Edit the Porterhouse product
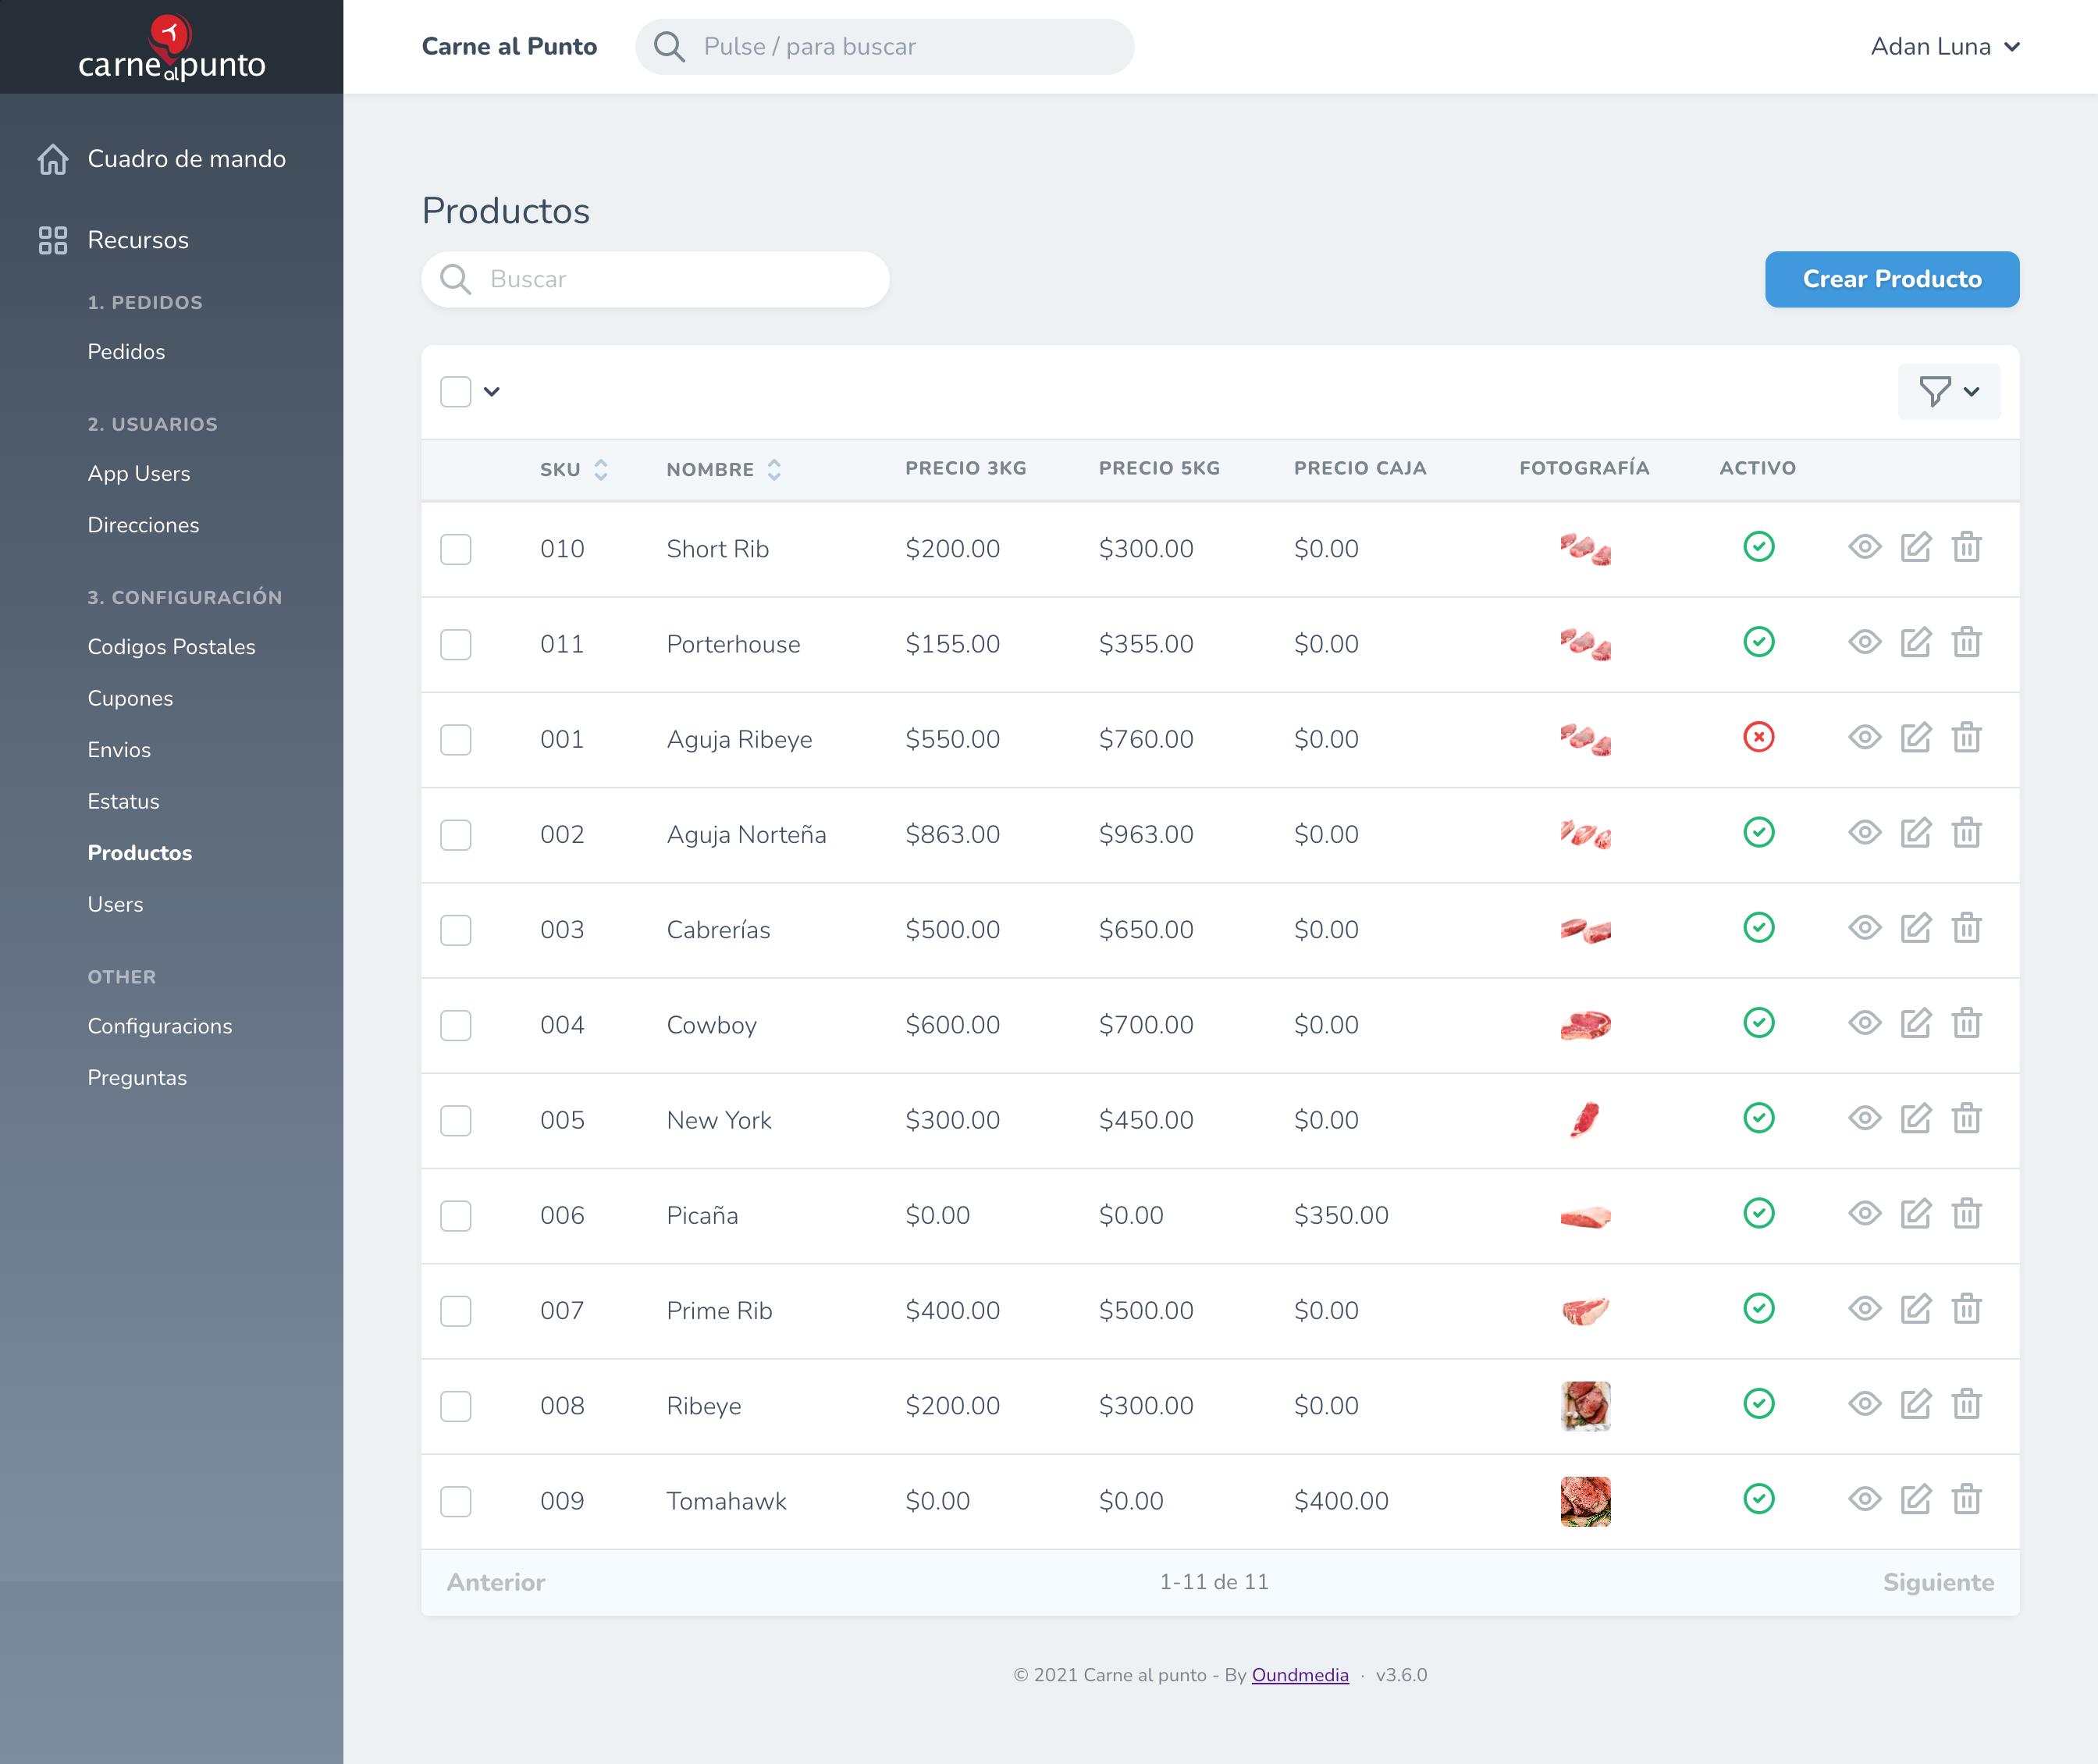The height and width of the screenshot is (1764, 2098). pyautogui.click(x=1915, y=642)
